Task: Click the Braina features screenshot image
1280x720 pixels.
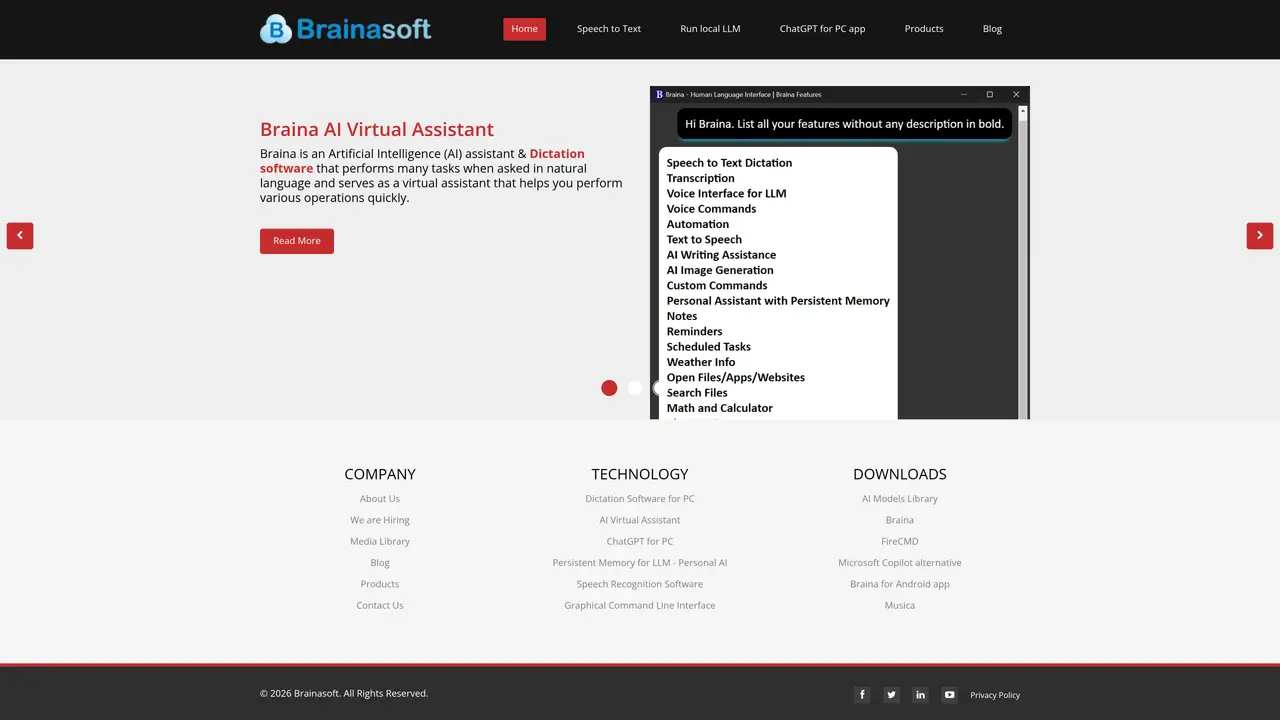Action: (840, 253)
